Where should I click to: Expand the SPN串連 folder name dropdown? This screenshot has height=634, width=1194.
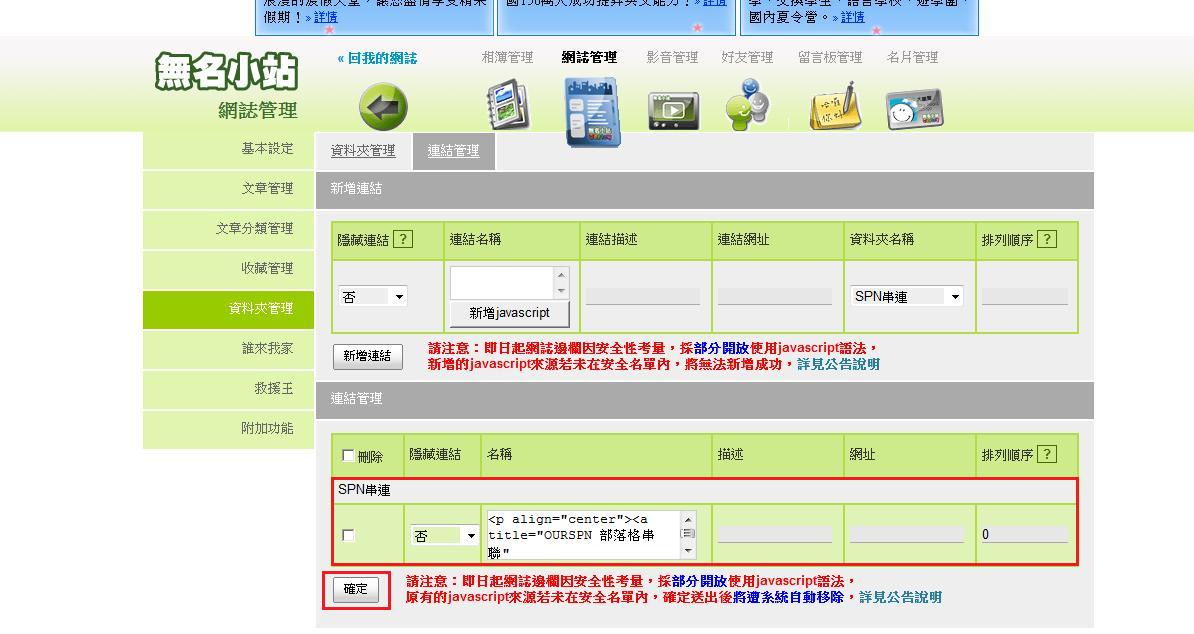coord(907,296)
